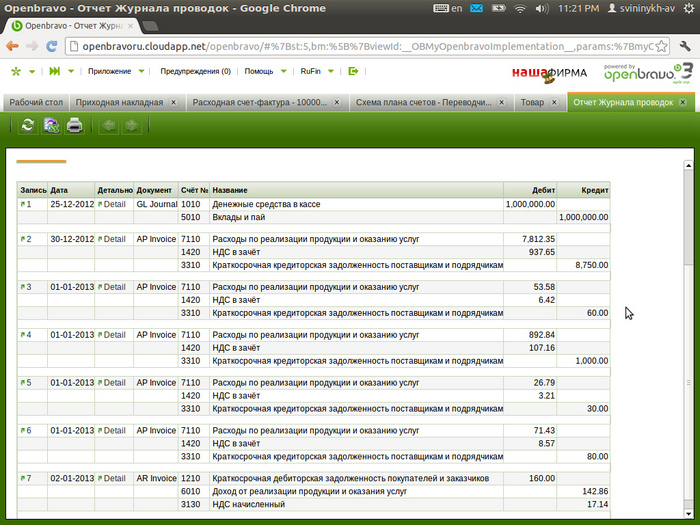Click the green quick launch arrow icon
Viewport: 700px width, 525px height.
(x=54, y=72)
